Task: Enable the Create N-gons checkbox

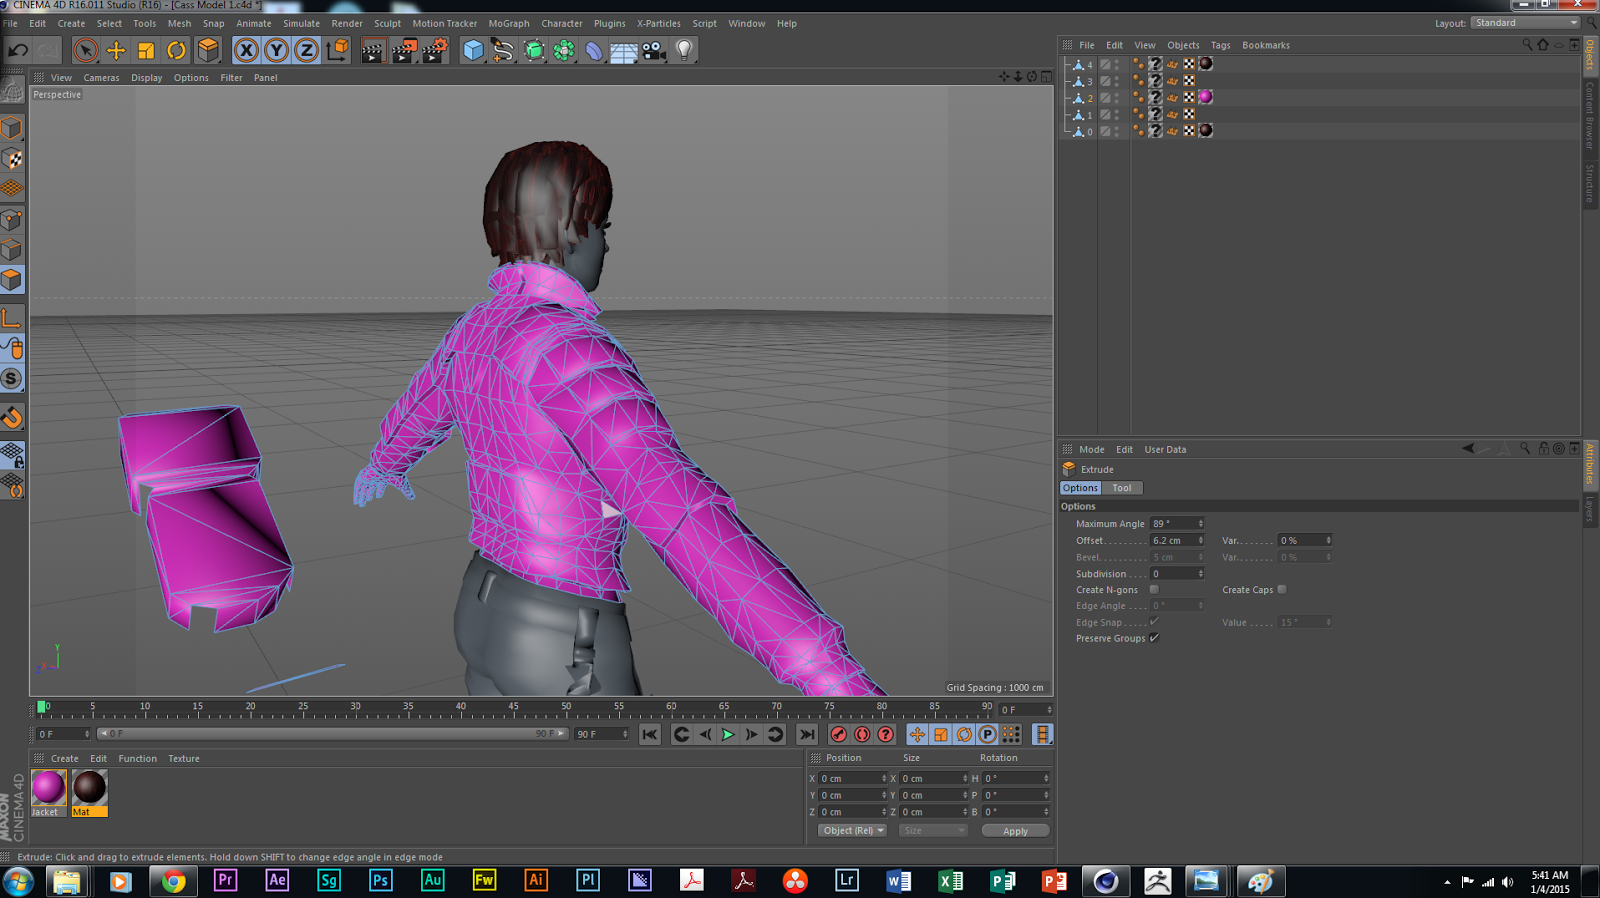Action: click(1154, 590)
